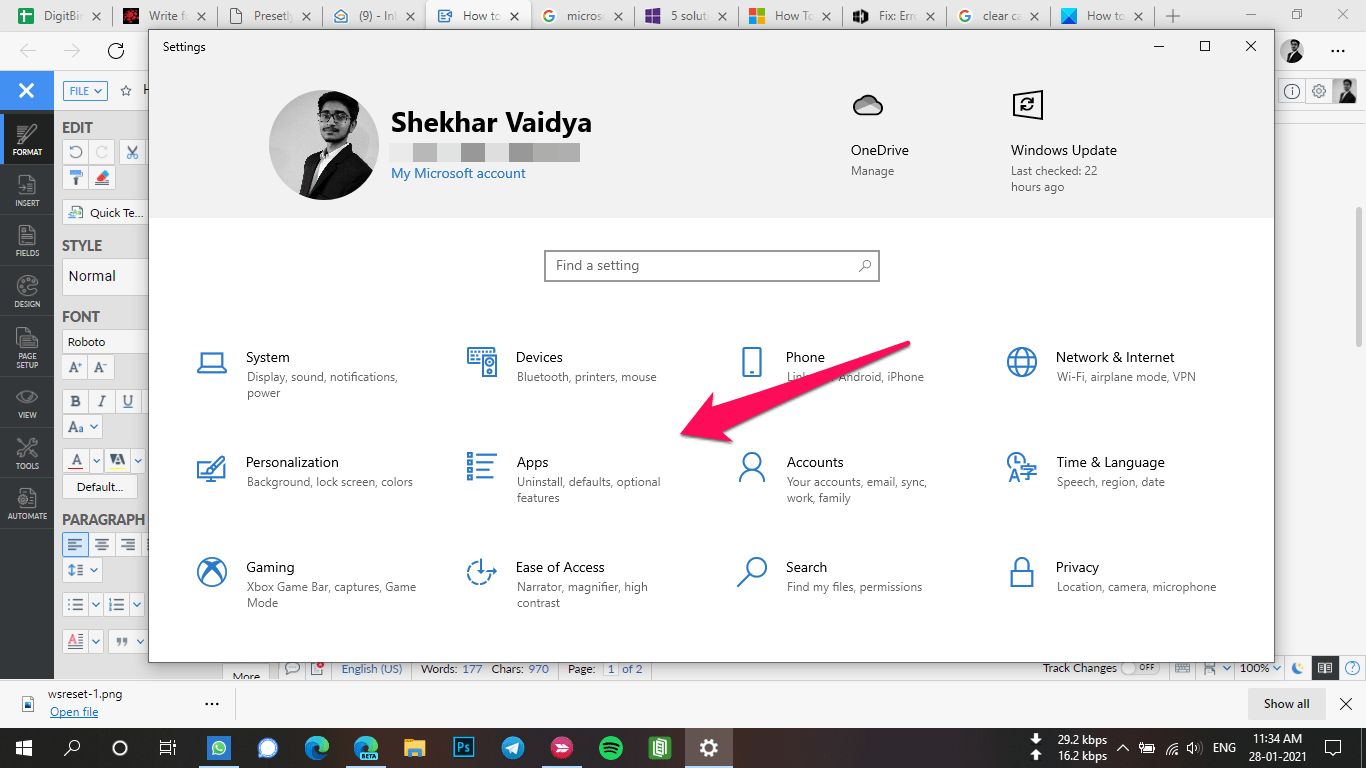
Task: Click the font color A swatch
Action: click(x=76, y=461)
